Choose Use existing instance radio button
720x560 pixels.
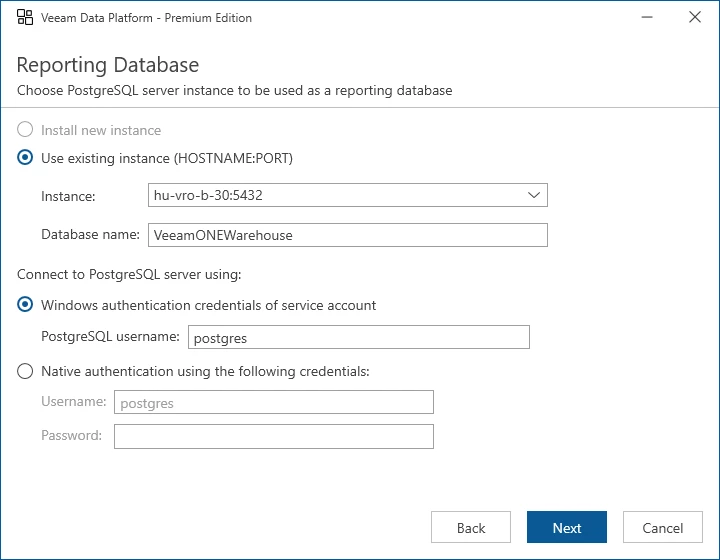click(26, 158)
